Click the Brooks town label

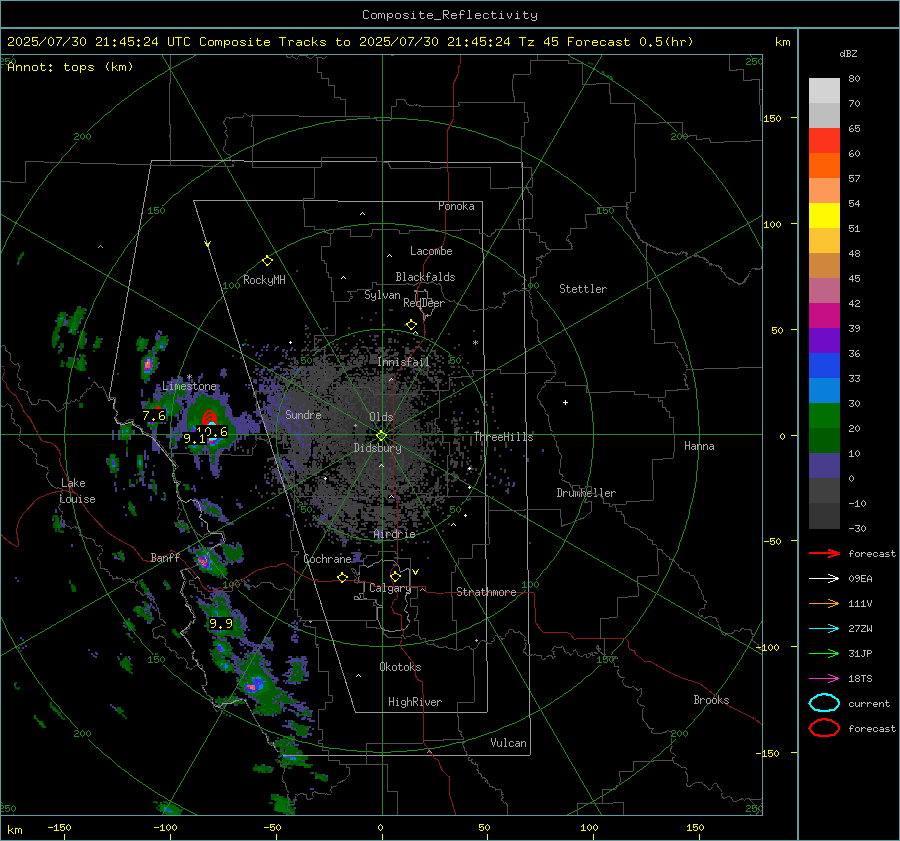coord(711,700)
